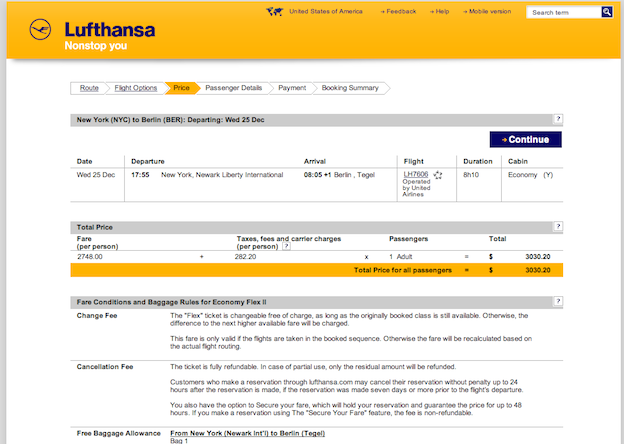Click New York, Newark Liberty International text
Image resolution: width=624 pixels, height=444 pixels.
(x=222, y=175)
